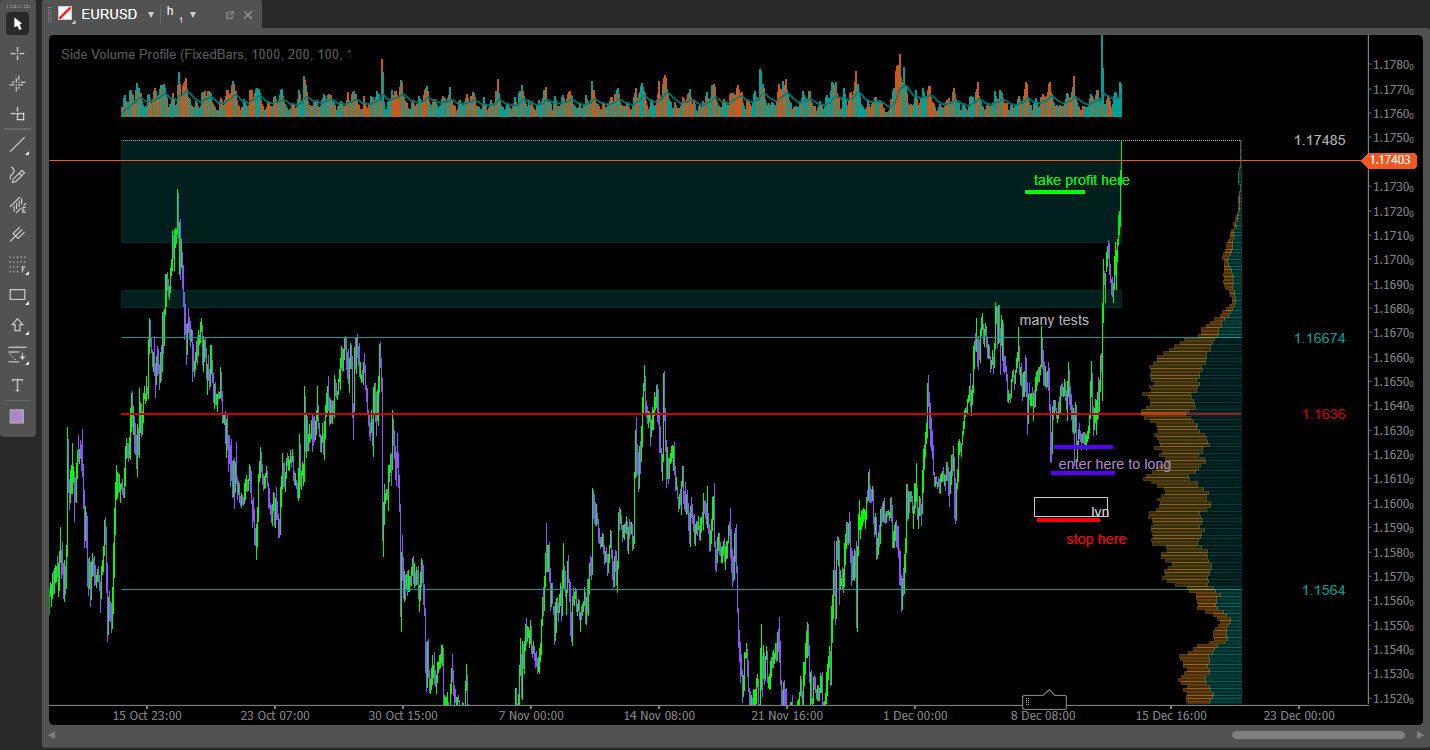Click the horizontal chart scrollbar thumb
Screen dimensions: 1430x750
1318,735
